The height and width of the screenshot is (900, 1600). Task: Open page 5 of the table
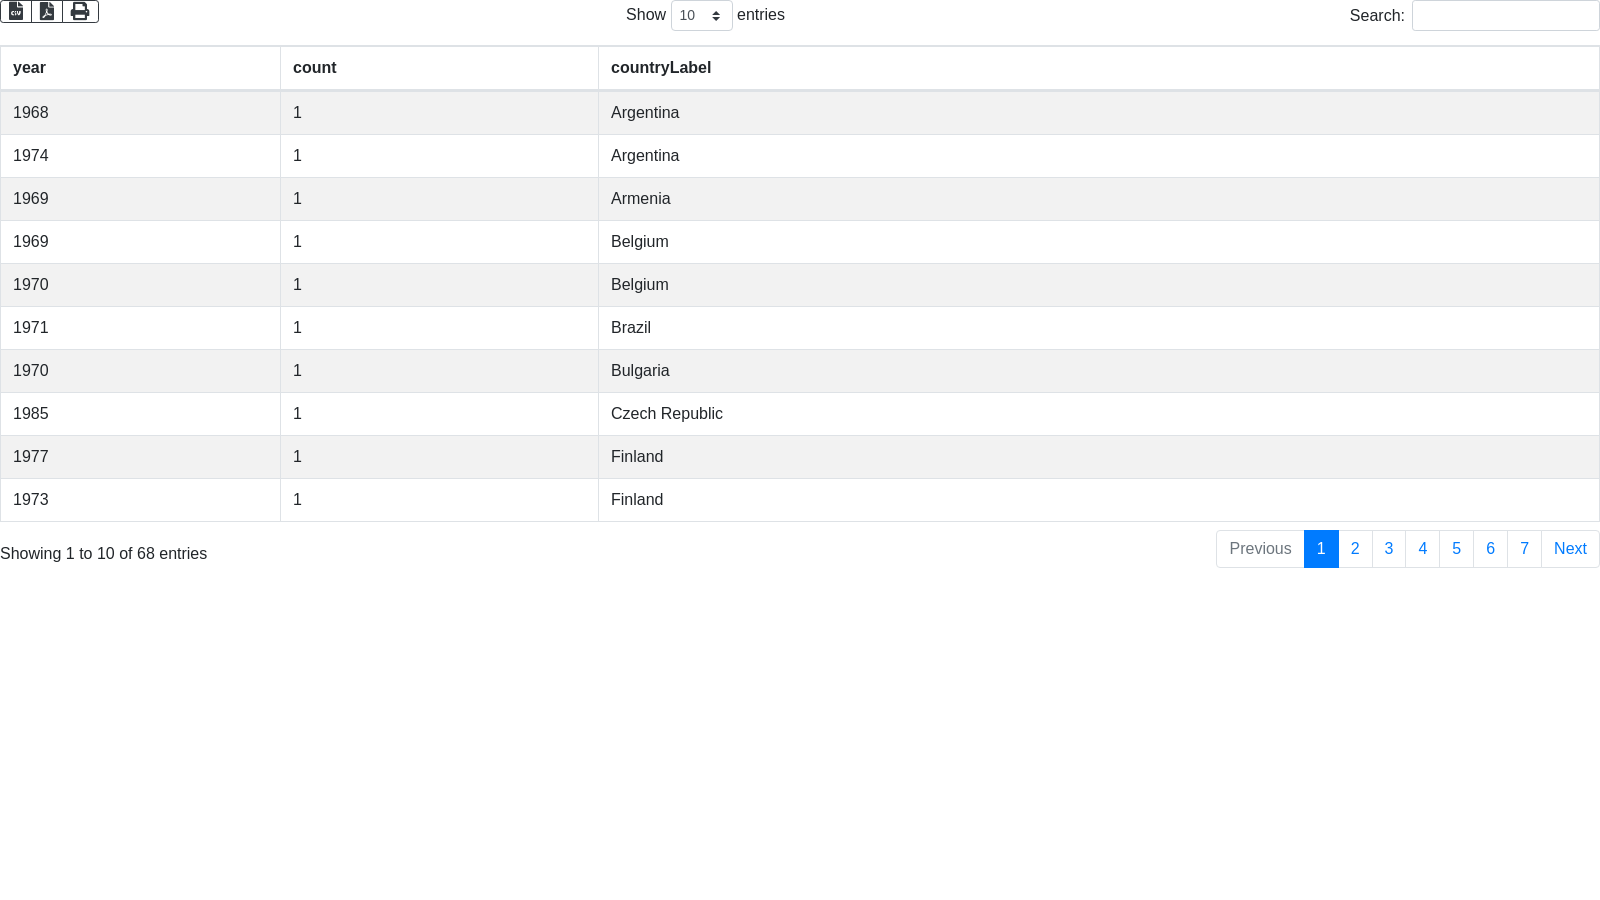(1456, 549)
